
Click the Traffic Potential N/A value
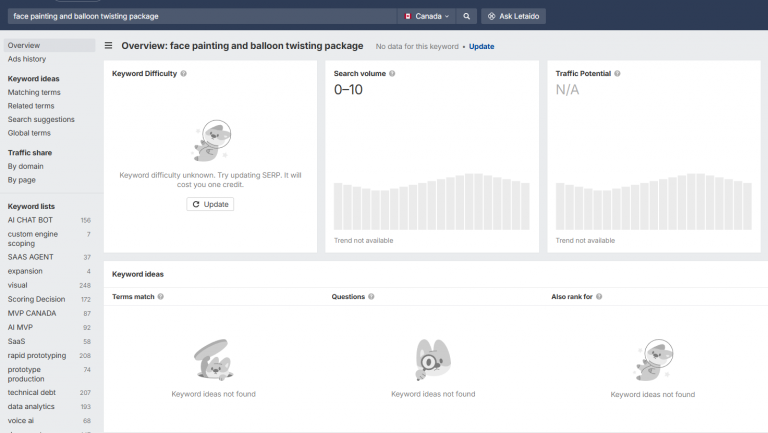point(567,90)
